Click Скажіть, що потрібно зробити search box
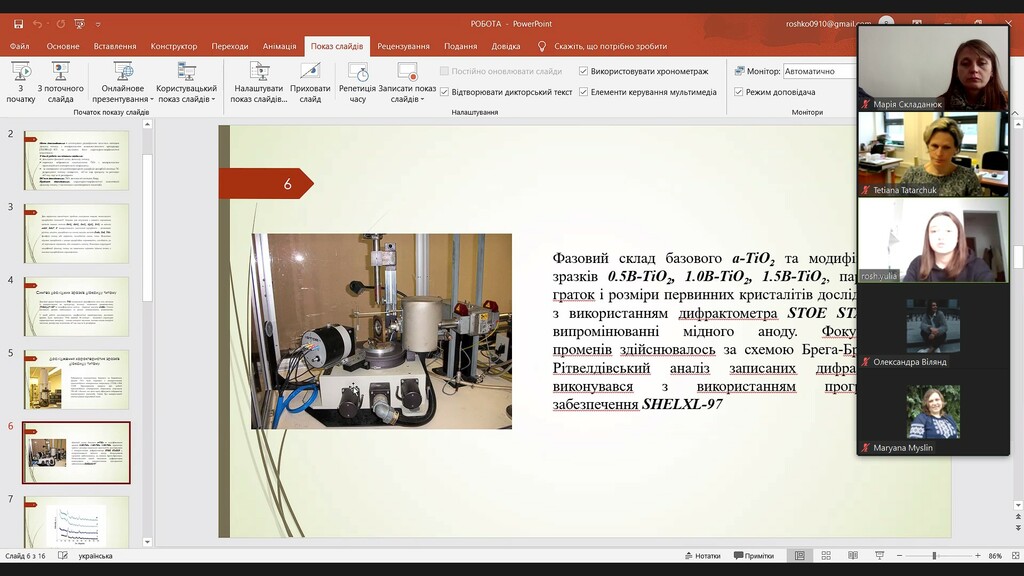1024x576 pixels. tap(611, 46)
